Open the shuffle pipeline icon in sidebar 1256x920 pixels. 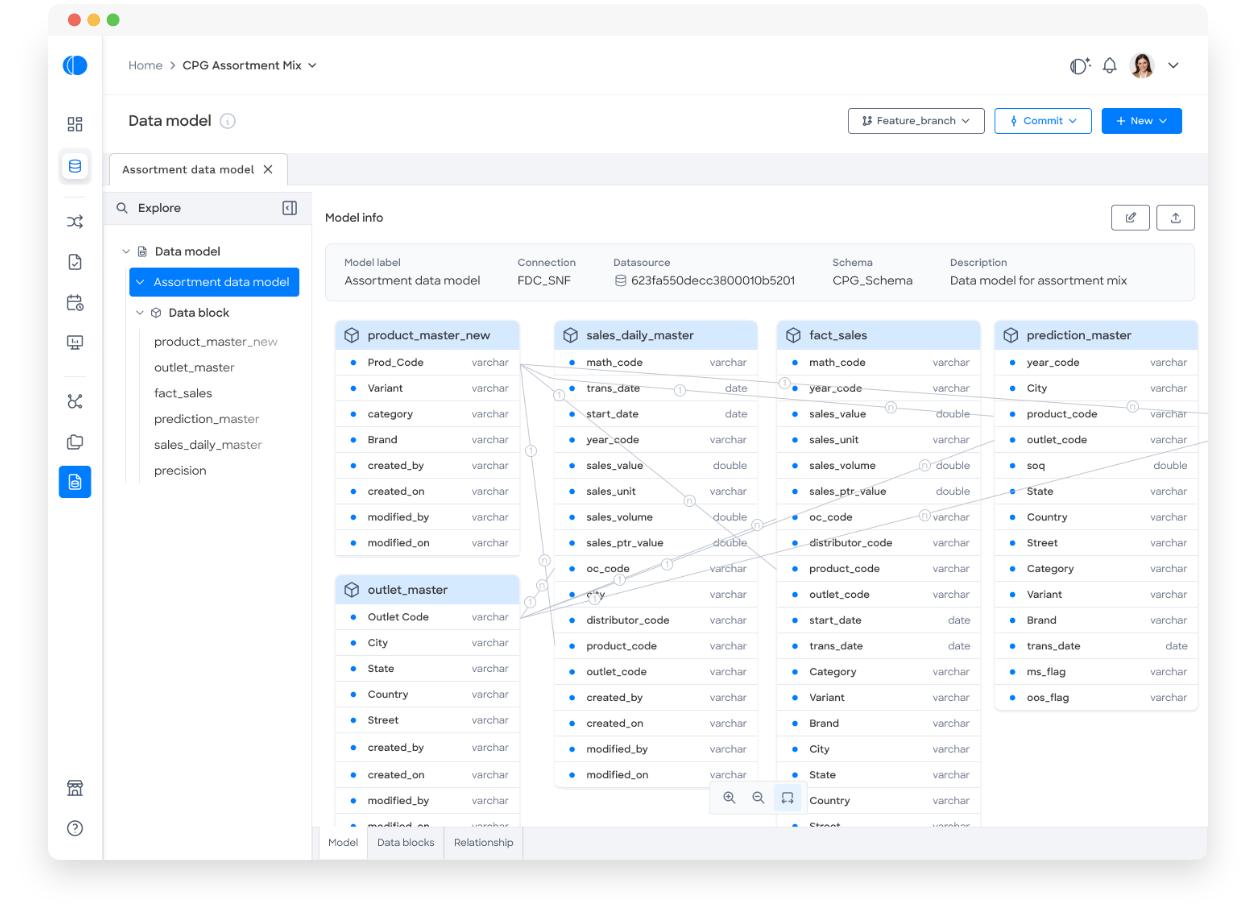pyautogui.click(x=75, y=222)
